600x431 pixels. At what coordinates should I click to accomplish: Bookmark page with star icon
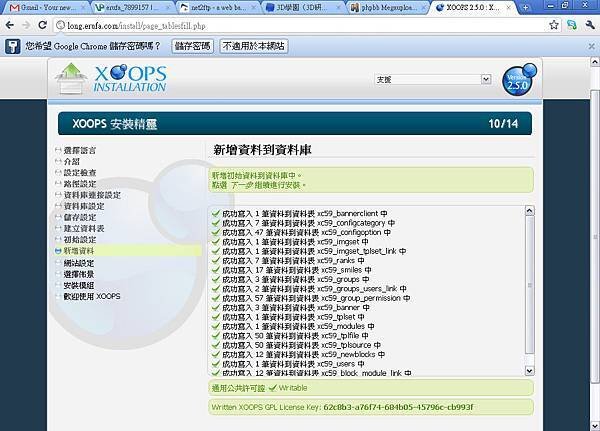[553, 25]
